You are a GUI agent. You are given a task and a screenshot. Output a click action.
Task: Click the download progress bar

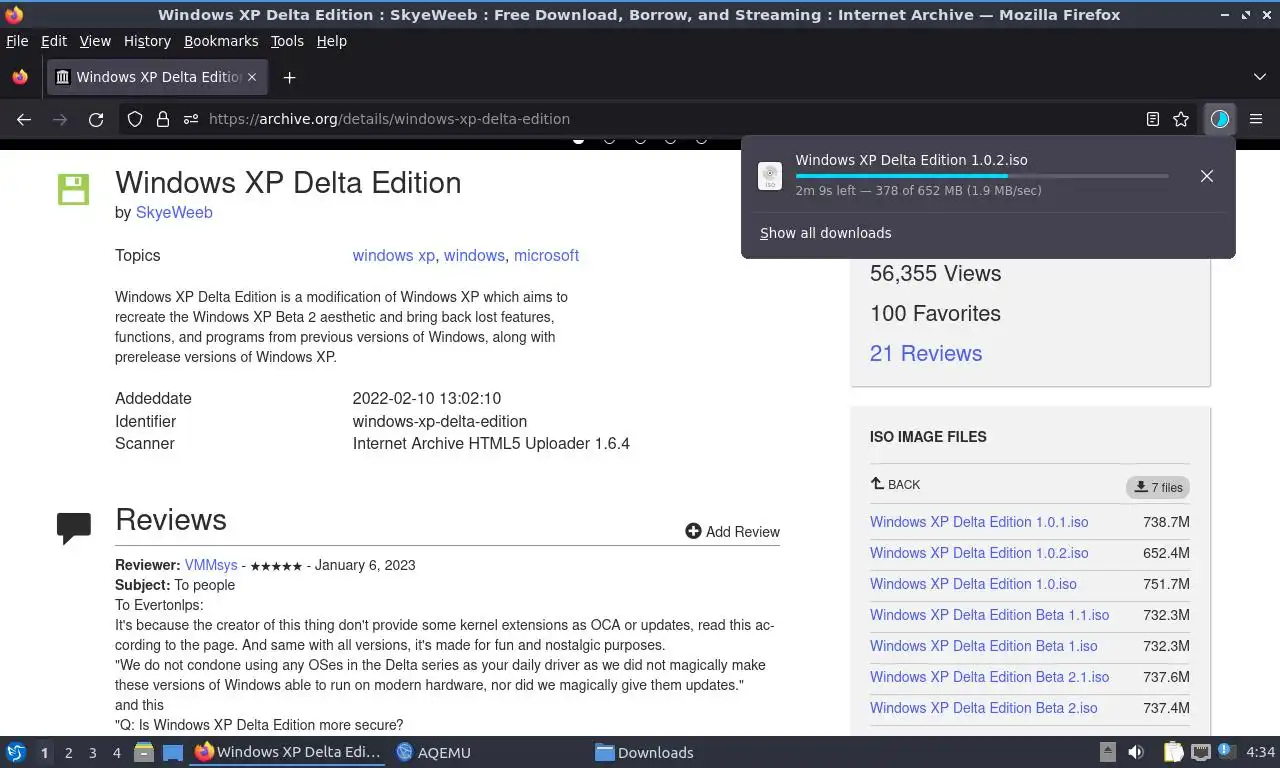[982, 176]
